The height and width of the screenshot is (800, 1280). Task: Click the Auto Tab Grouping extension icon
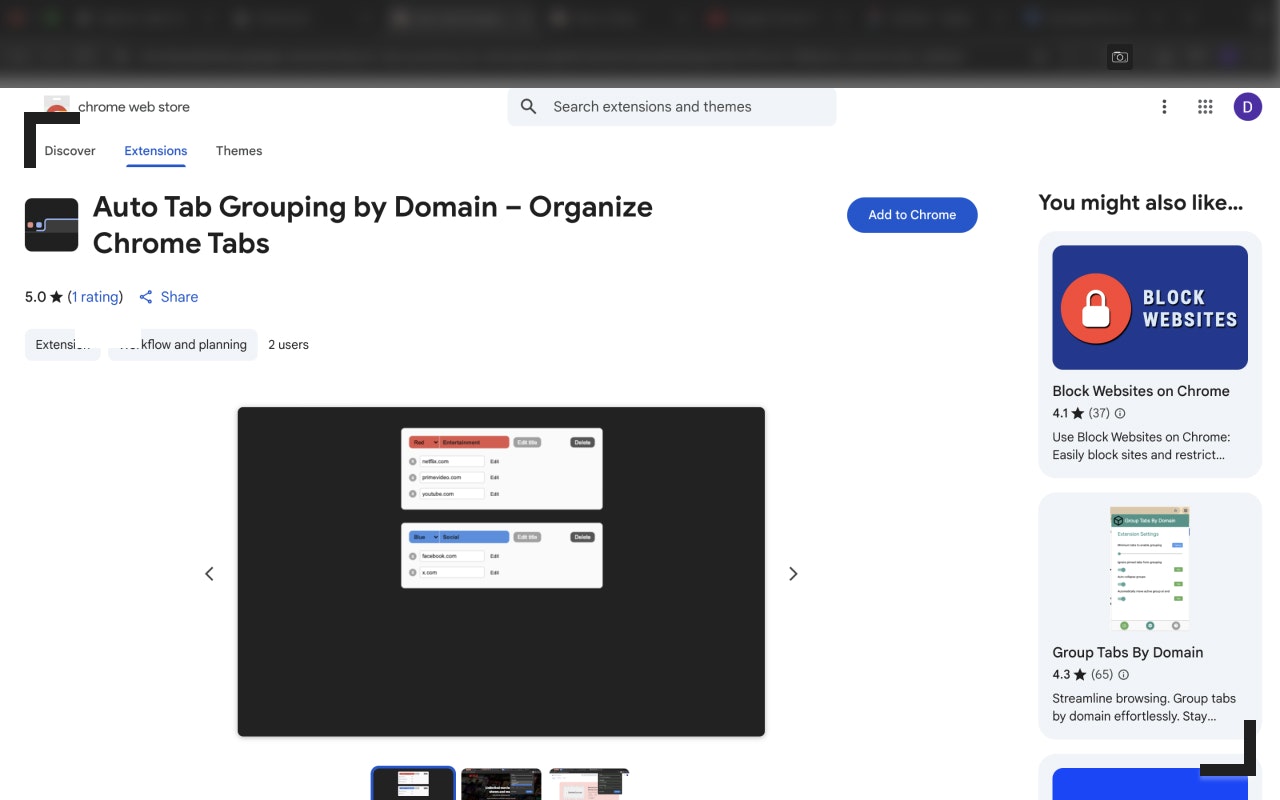click(52, 225)
